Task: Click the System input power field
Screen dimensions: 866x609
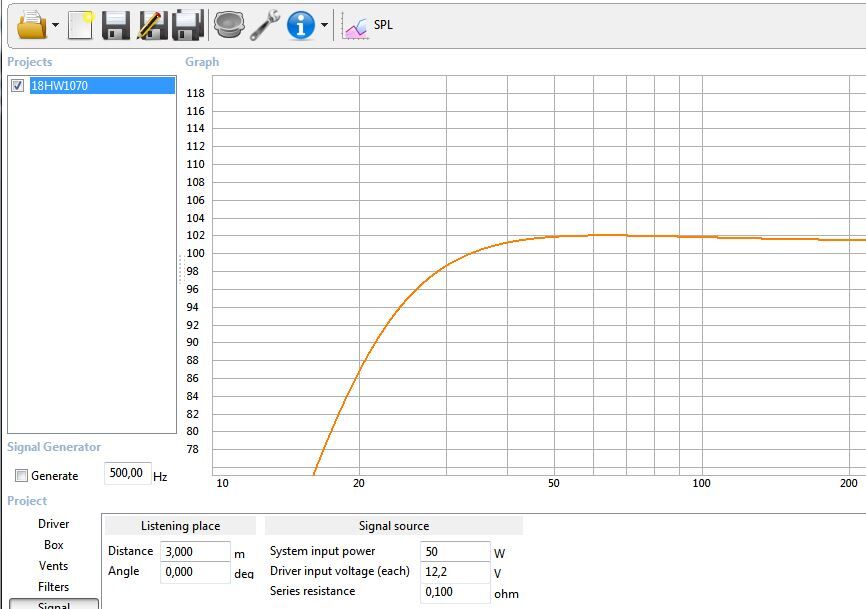Action: coord(455,551)
